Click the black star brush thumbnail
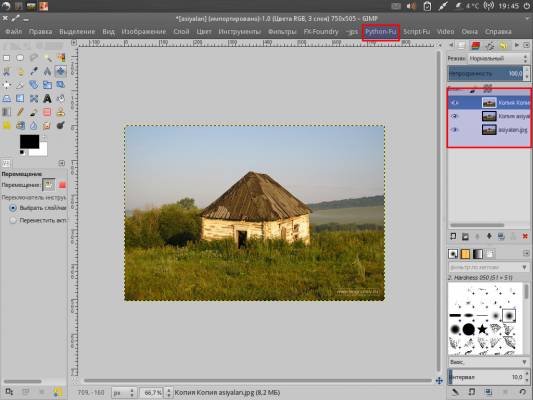This screenshot has width=533, height=400. (x=482, y=329)
